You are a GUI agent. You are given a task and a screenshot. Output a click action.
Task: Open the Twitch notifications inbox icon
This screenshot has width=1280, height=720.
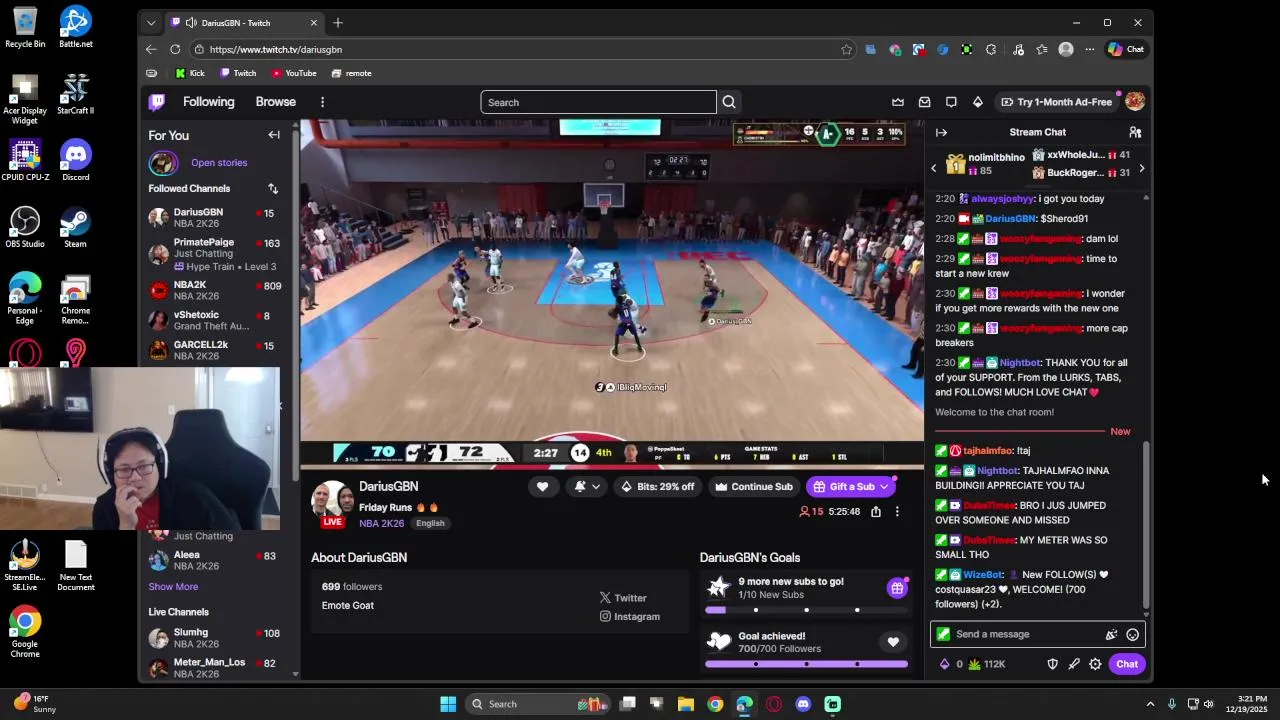924,102
